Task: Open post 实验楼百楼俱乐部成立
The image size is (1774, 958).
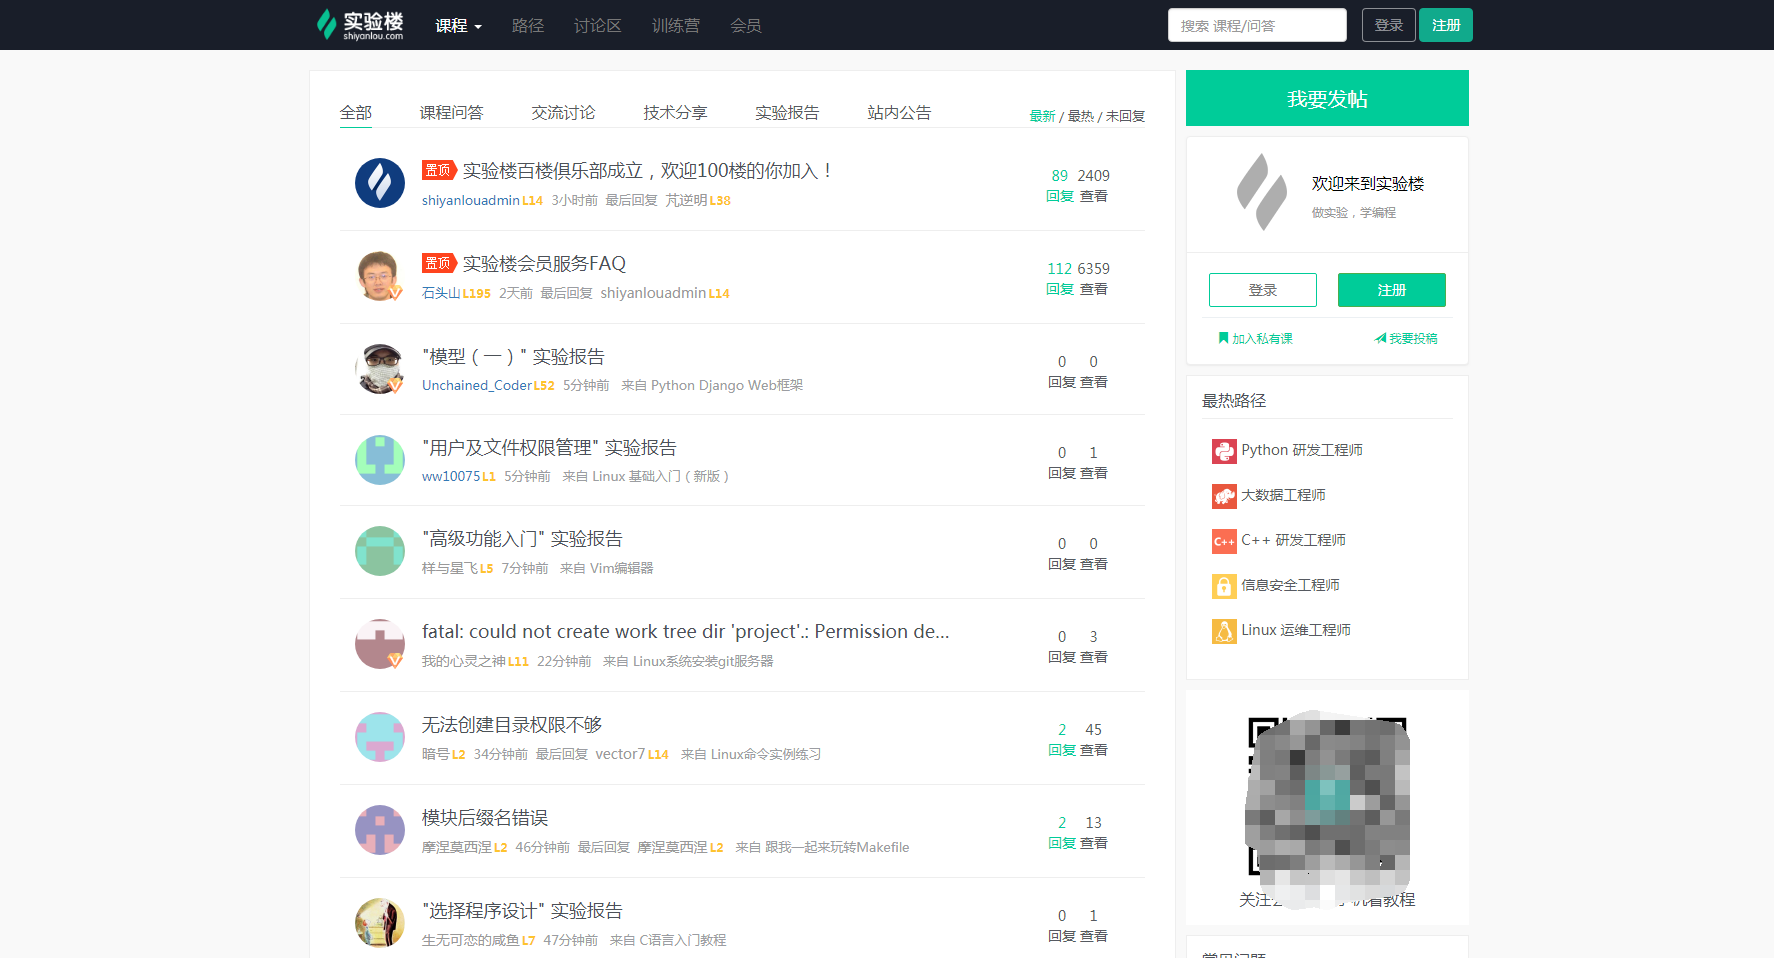Action: pyautogui.click(x=648, y=171)
